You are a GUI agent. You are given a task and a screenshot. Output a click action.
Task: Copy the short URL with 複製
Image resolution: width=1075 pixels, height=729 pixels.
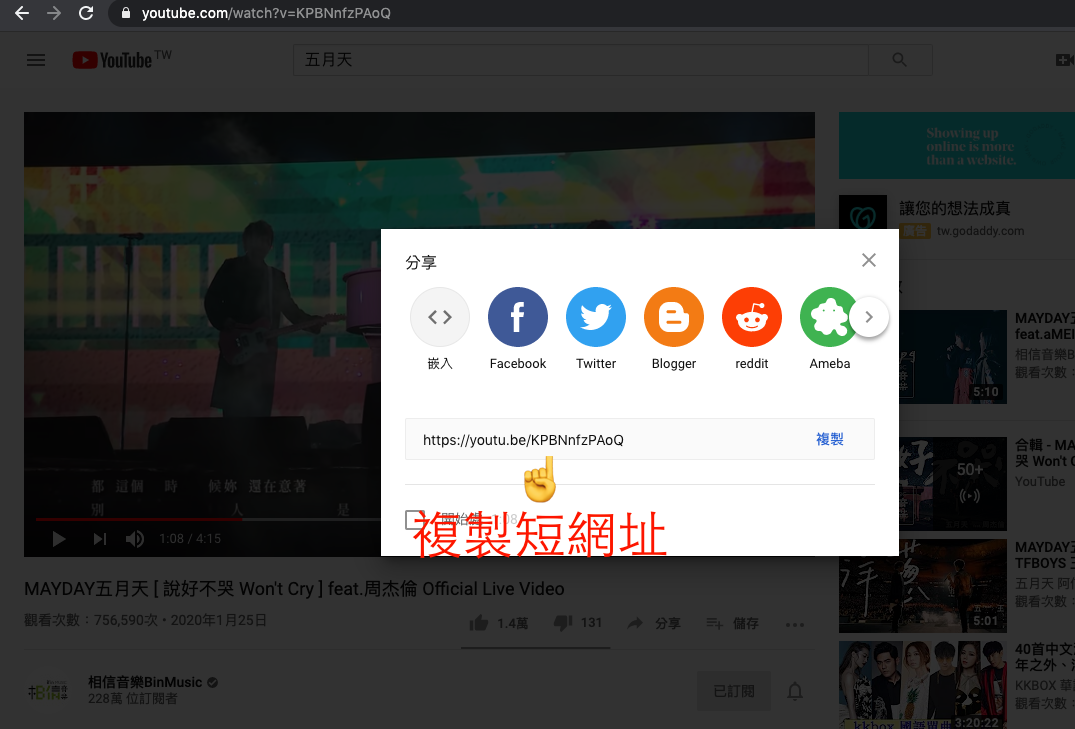click(x=830, y=439)
